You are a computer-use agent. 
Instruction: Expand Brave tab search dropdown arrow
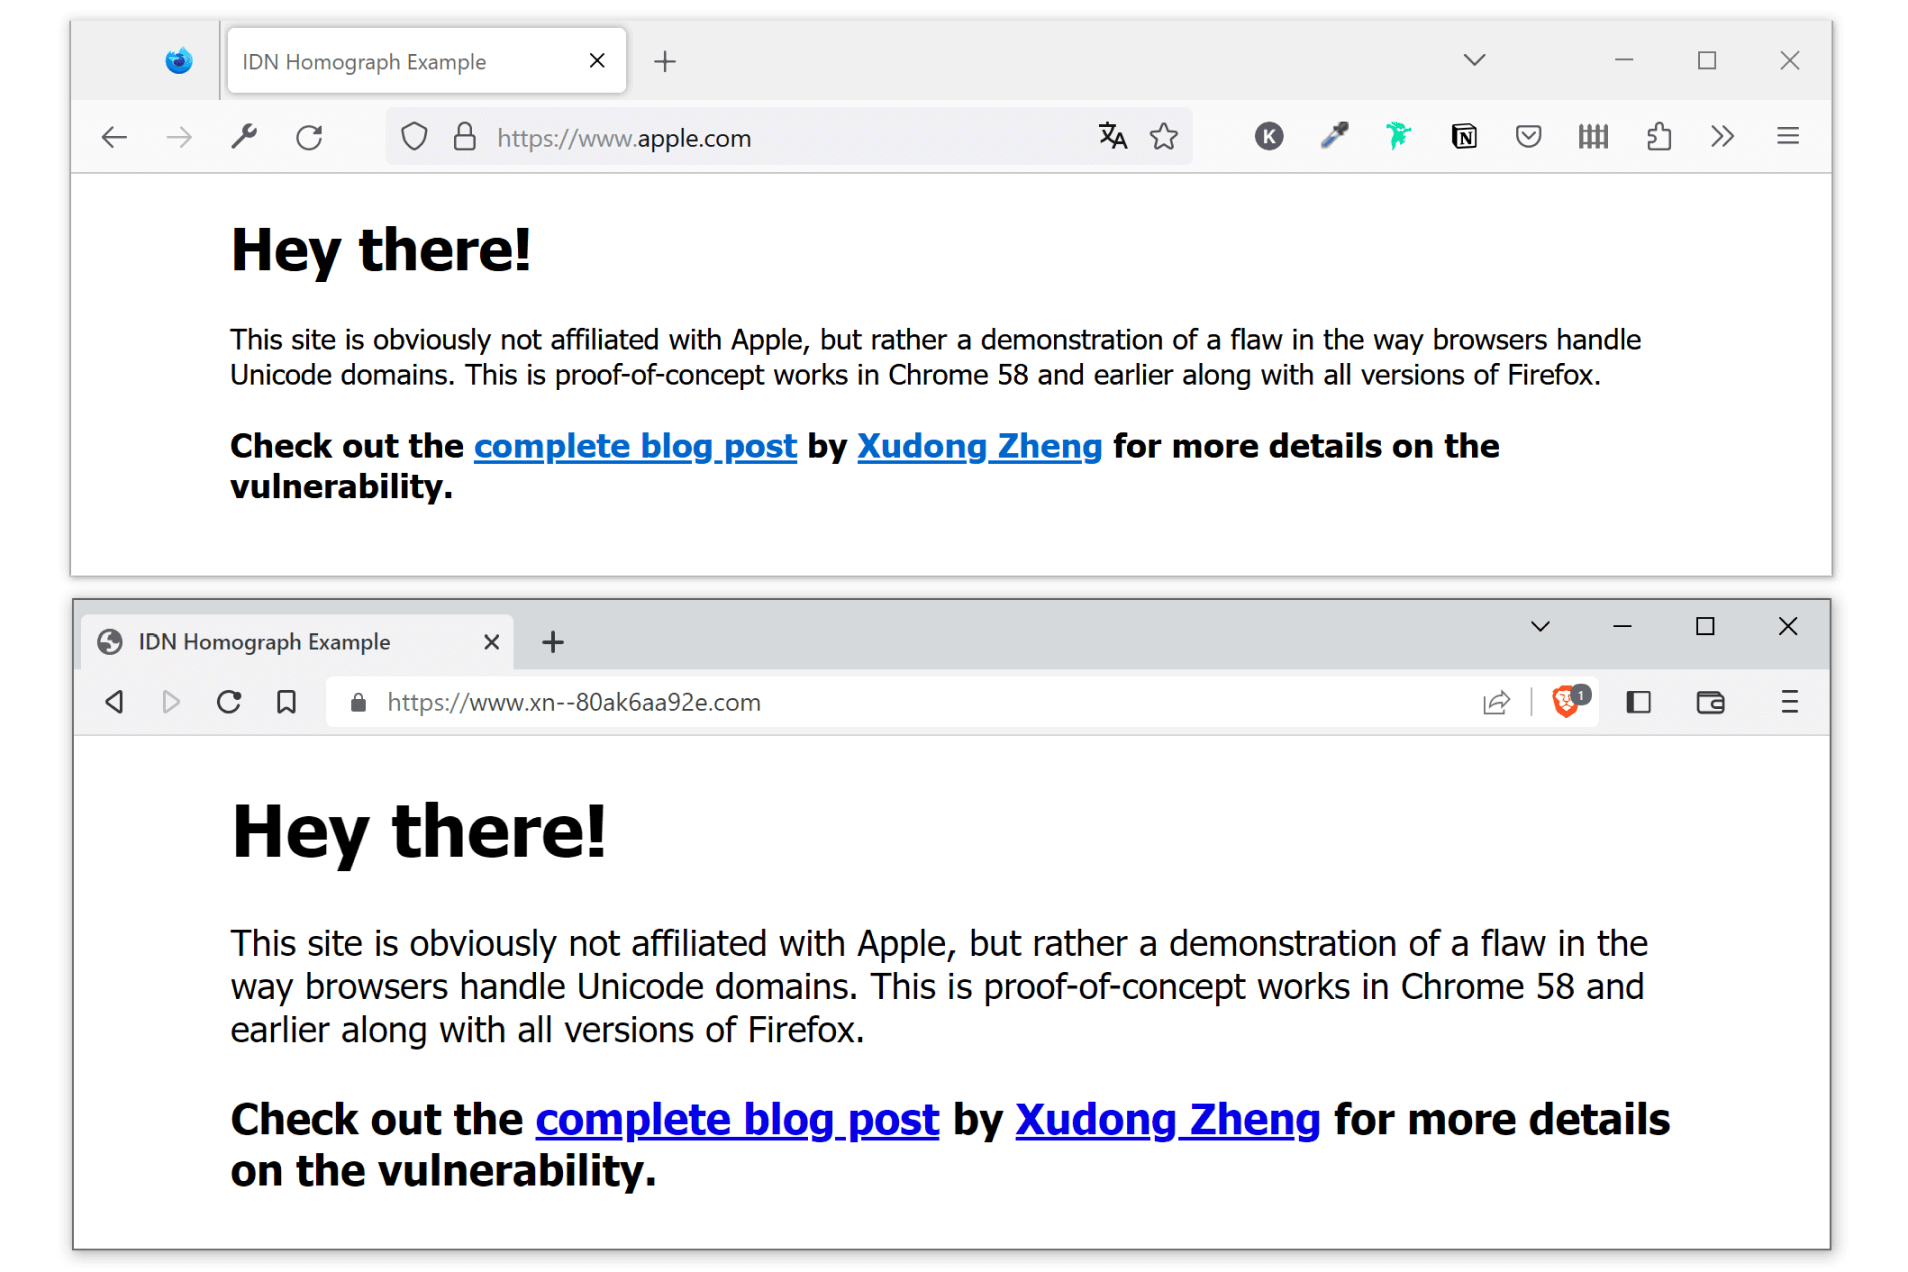click(1540, 627)
